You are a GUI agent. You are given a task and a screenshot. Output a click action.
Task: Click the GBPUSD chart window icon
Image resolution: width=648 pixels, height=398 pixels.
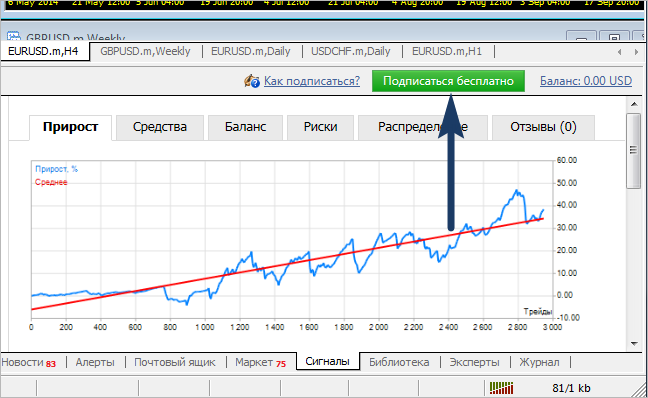pyautogui.click(x=14, y=36)
